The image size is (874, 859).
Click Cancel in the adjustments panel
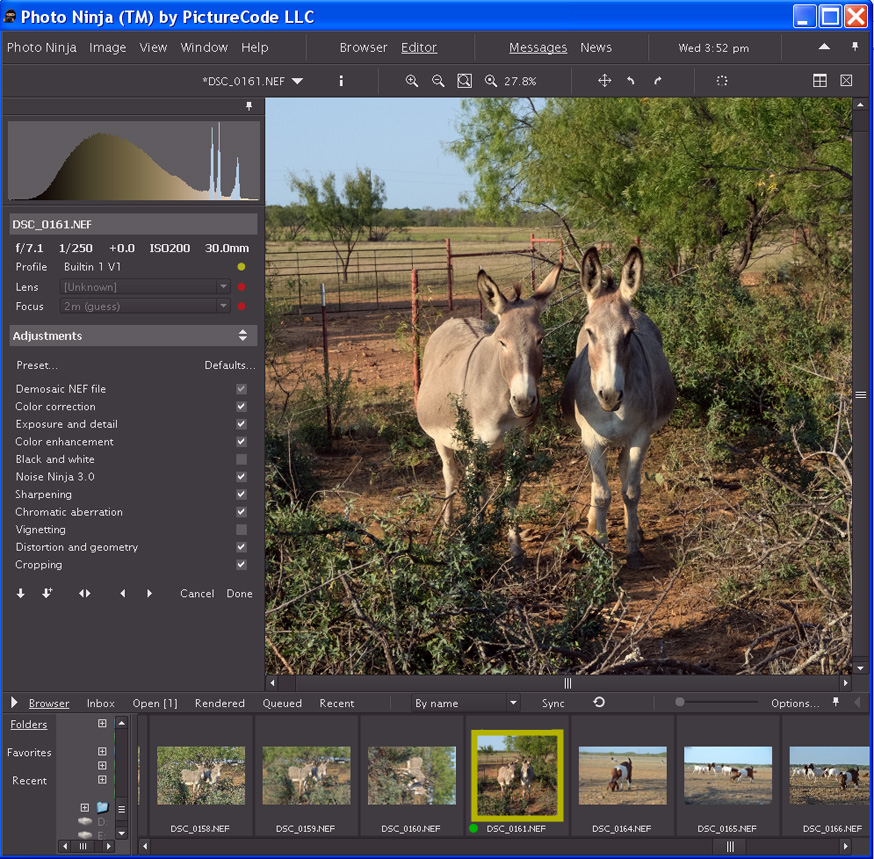pyautogui.click(x=197, y=593)
